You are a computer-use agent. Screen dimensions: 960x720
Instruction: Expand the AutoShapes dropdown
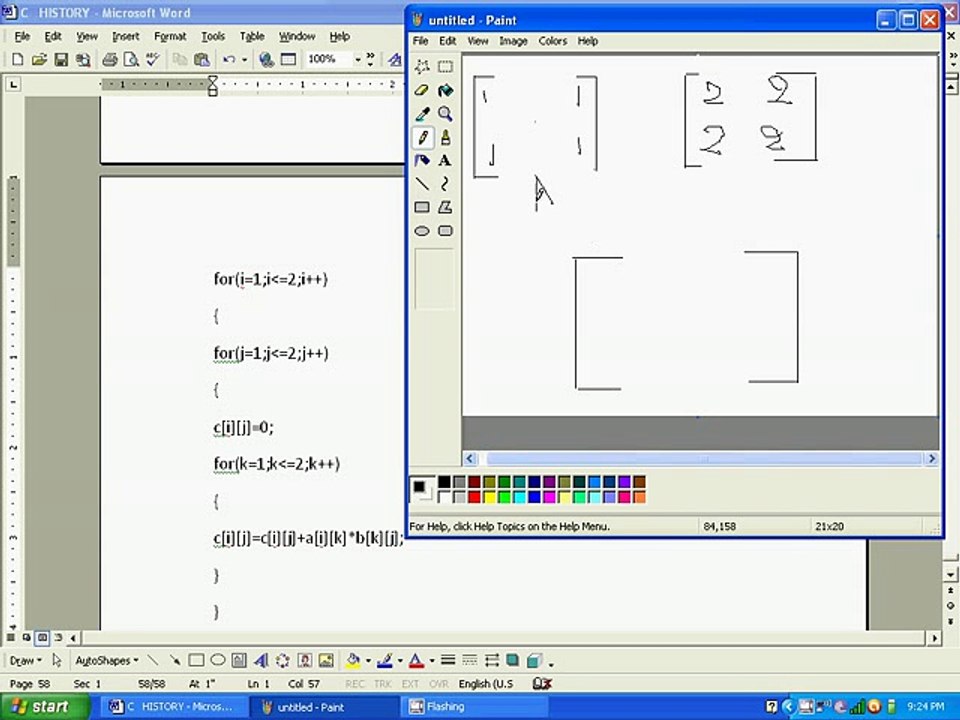tap(107, 661)
